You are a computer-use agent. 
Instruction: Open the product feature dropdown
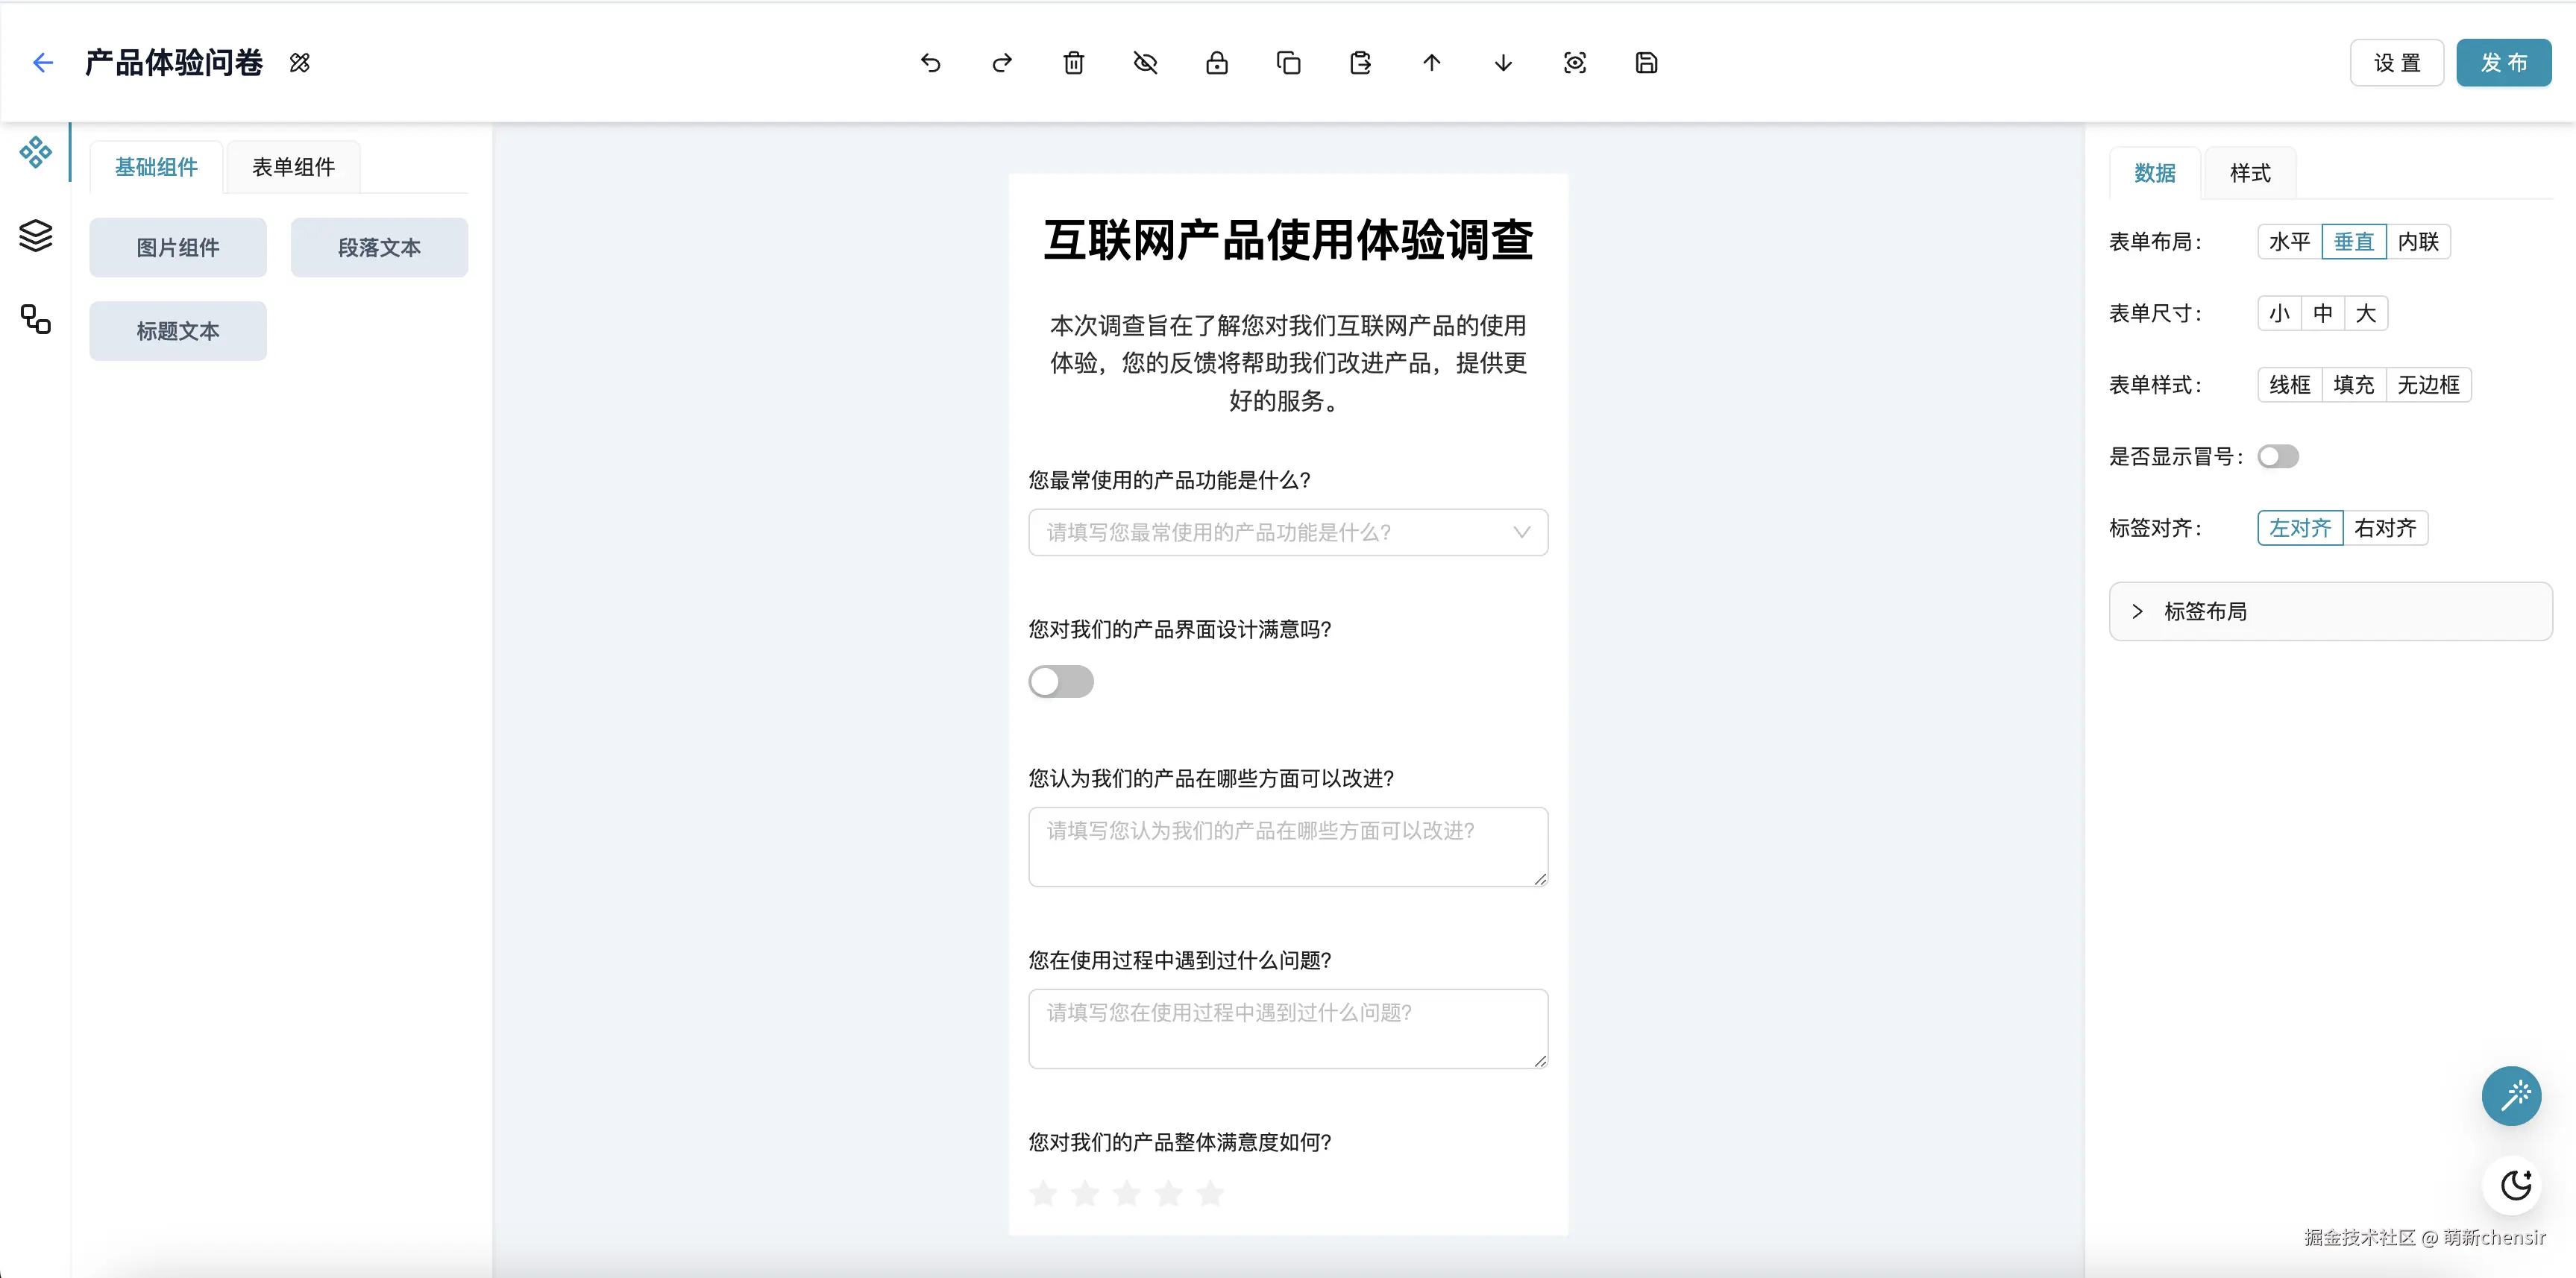tap(1287, 532)
